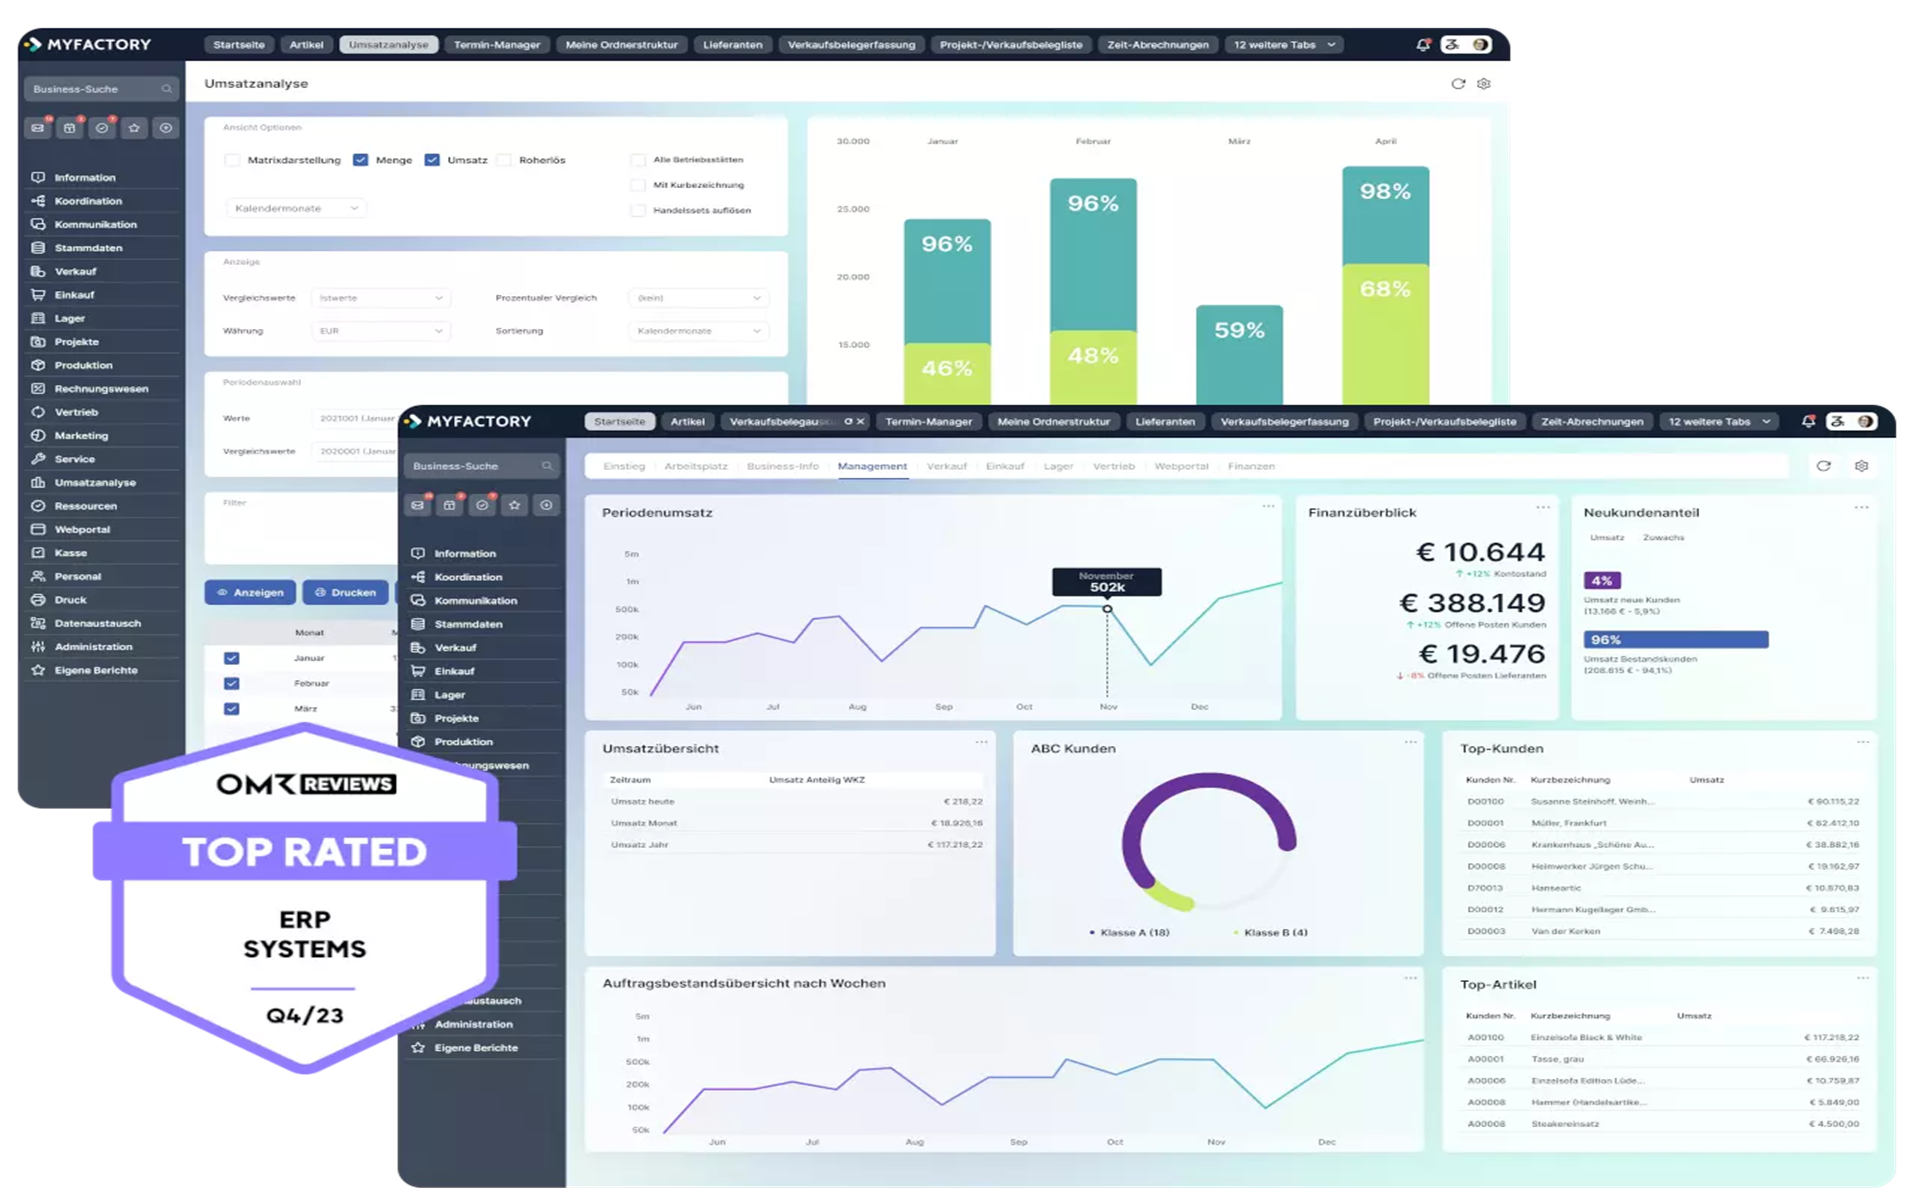This screenshot has height=1200, width=1920.
Task: Click Business-Suche field in front window
Action: click(x=481, y=466)
